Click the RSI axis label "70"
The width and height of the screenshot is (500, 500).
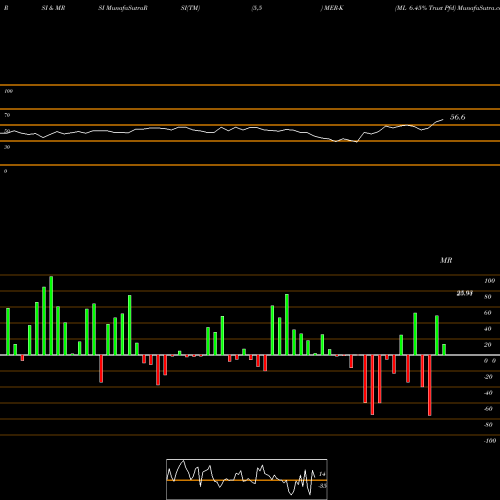(x=7, y=115)
